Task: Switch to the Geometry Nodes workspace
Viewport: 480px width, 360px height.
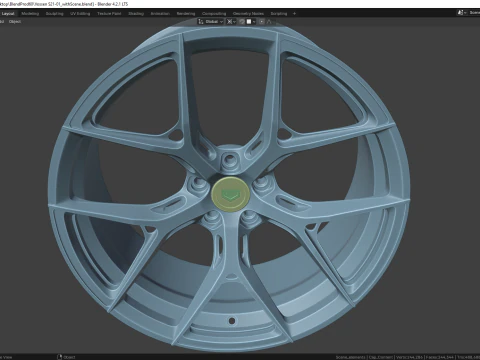Action: [248, 14]
